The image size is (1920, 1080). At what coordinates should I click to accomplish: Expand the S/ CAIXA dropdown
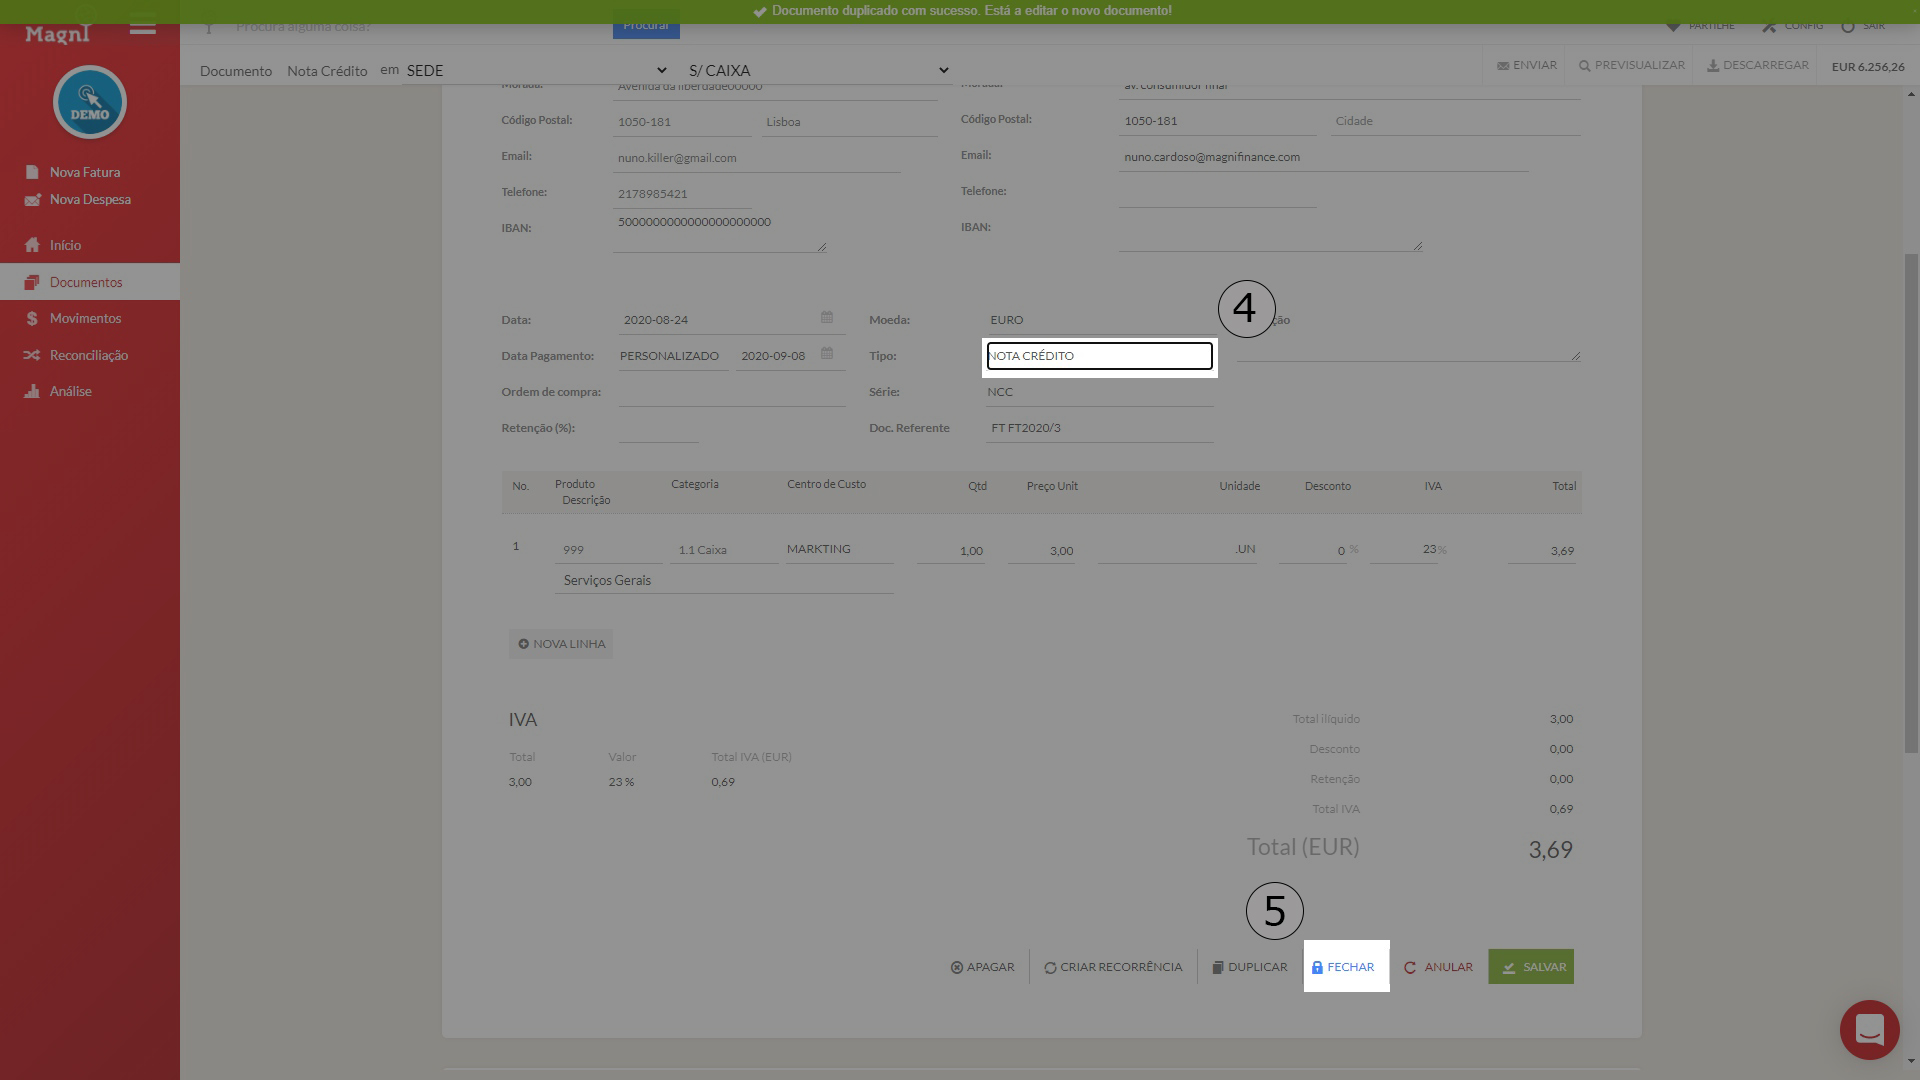coord(818,70)
